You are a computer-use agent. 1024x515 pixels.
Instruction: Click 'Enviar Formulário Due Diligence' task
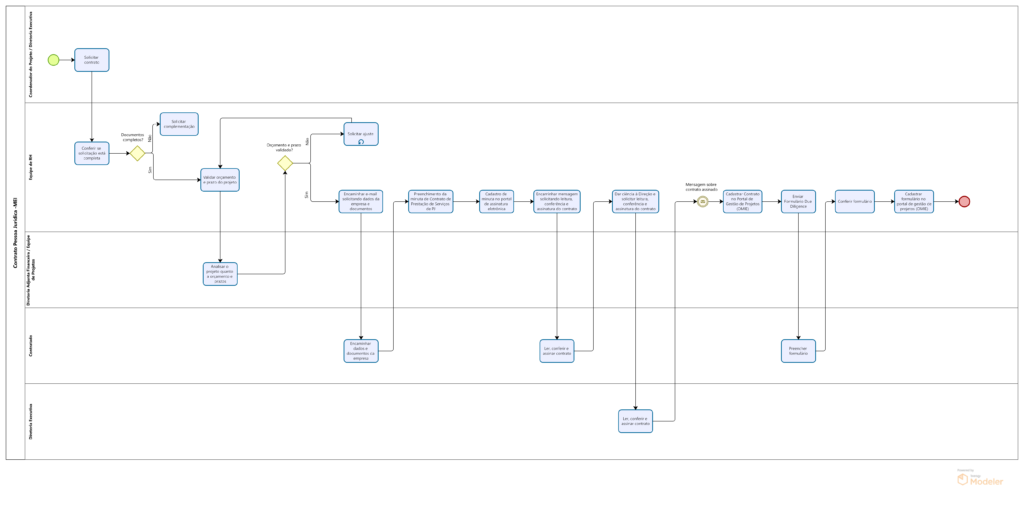798,201
